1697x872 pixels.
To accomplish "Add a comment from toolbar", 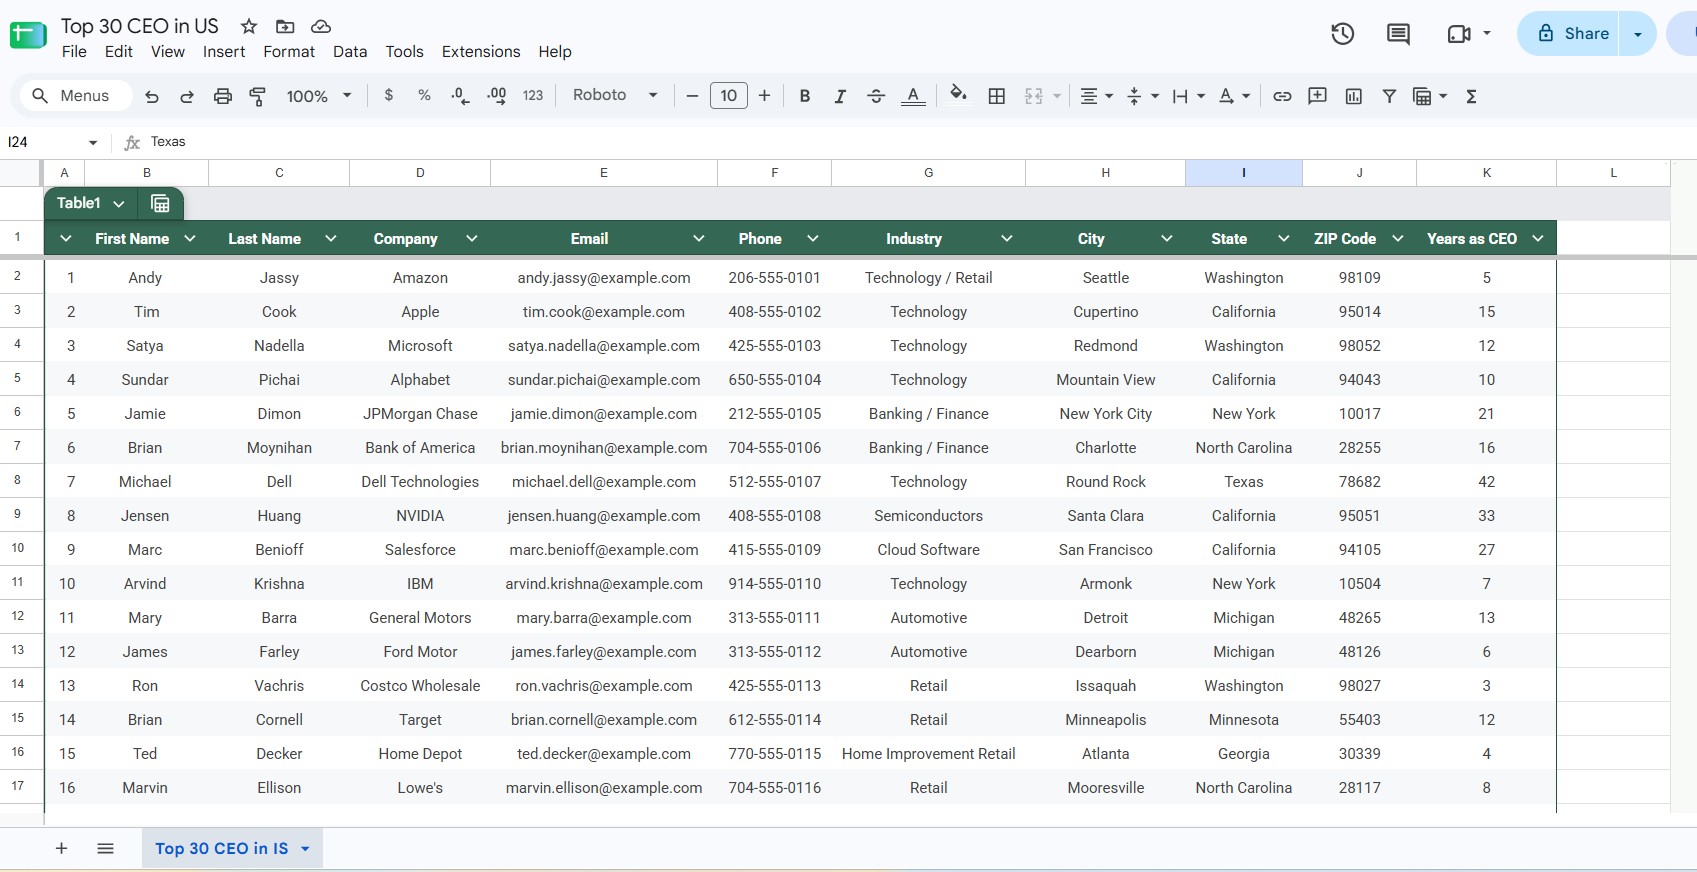I will tap(1318, 96).
